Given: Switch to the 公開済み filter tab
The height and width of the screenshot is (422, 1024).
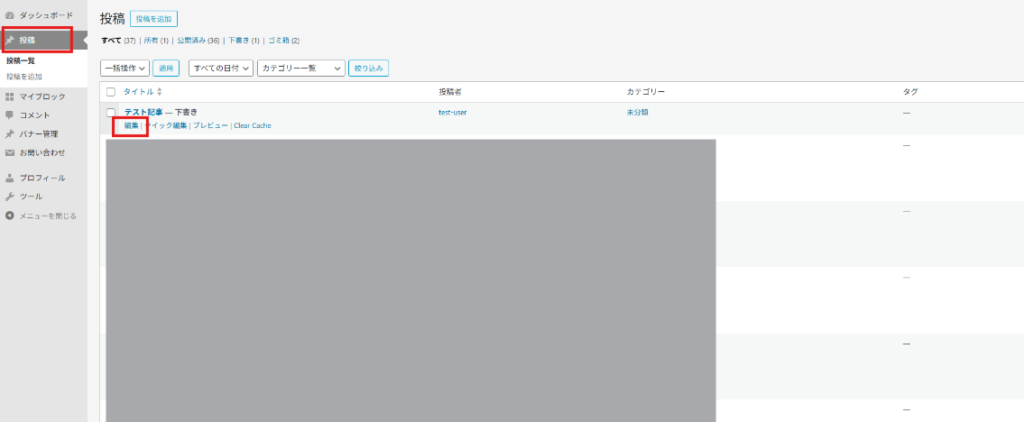Looking at the screenshot, I should pos(190,40).
